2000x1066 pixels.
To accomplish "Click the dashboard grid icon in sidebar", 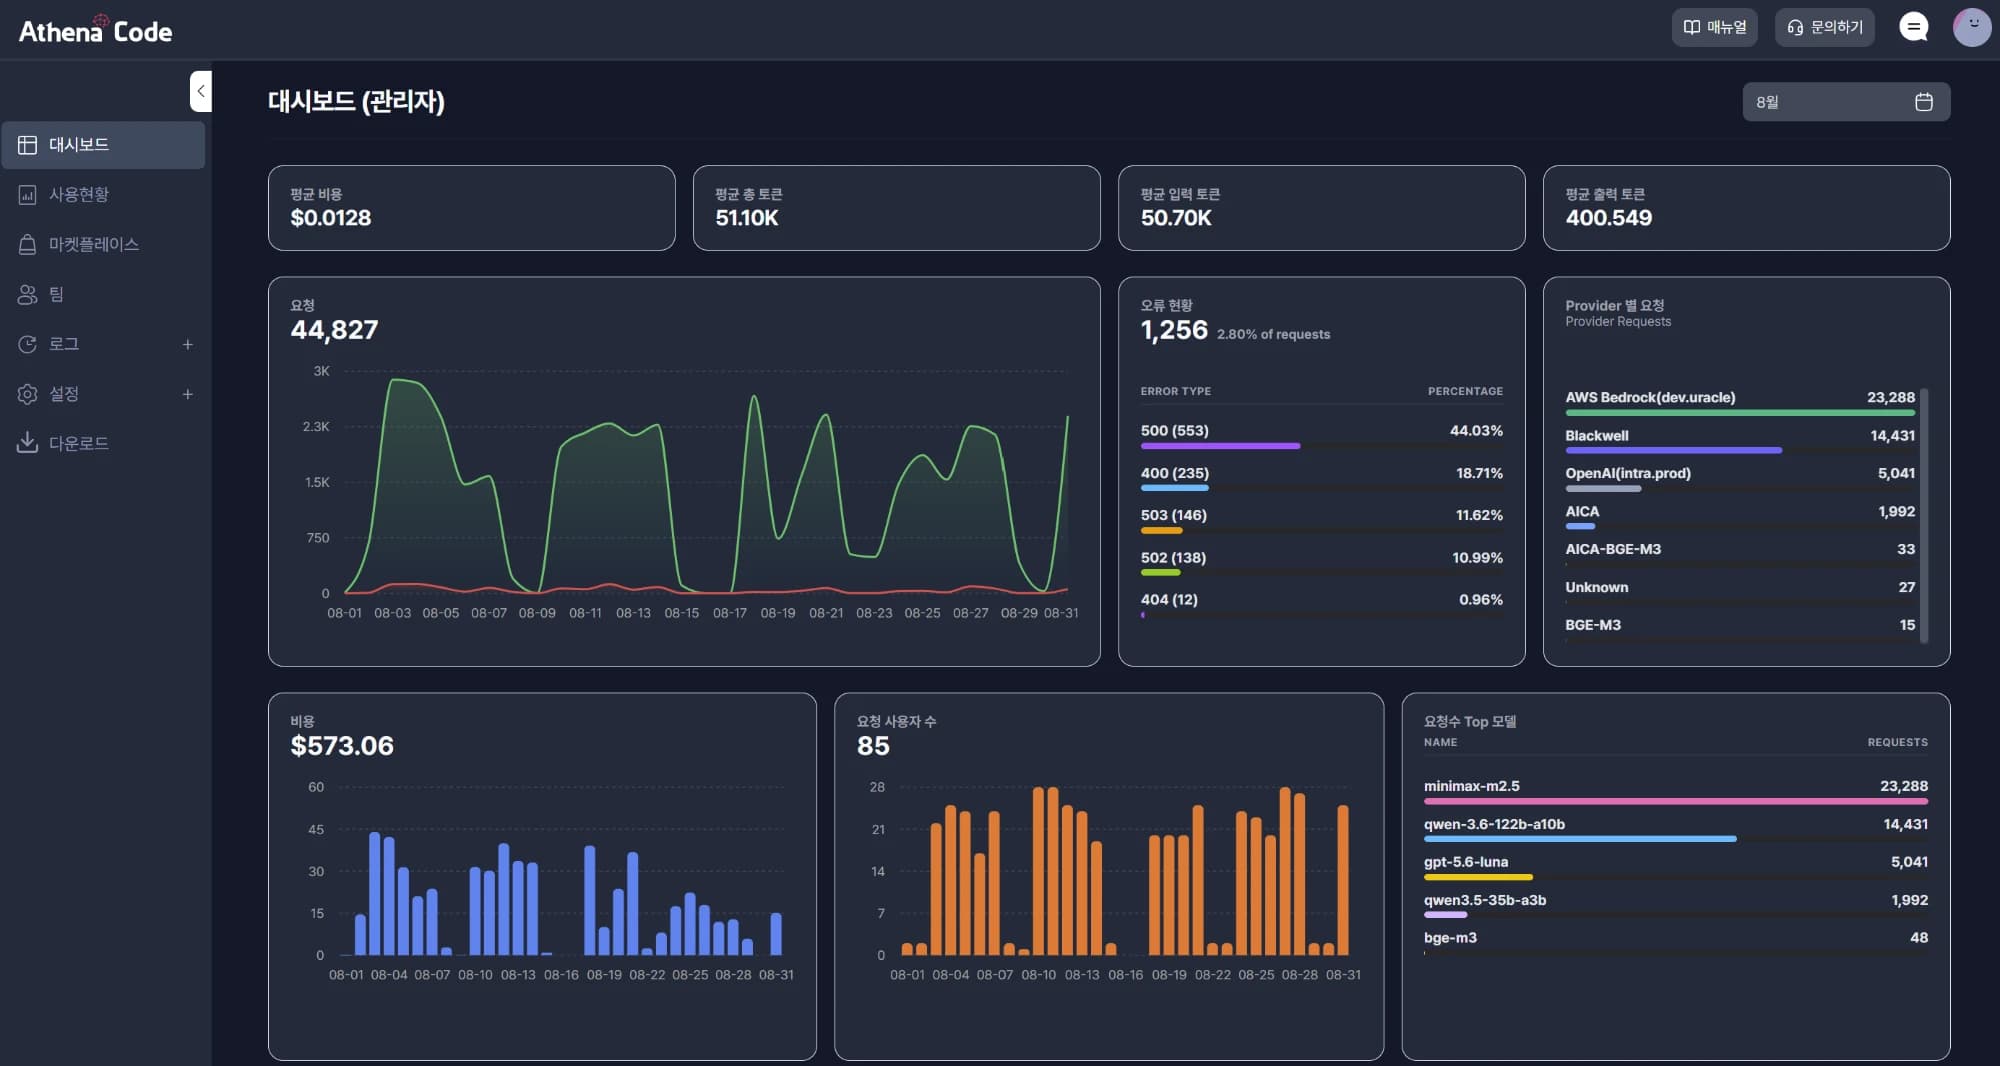I will [x=28, y=145].
